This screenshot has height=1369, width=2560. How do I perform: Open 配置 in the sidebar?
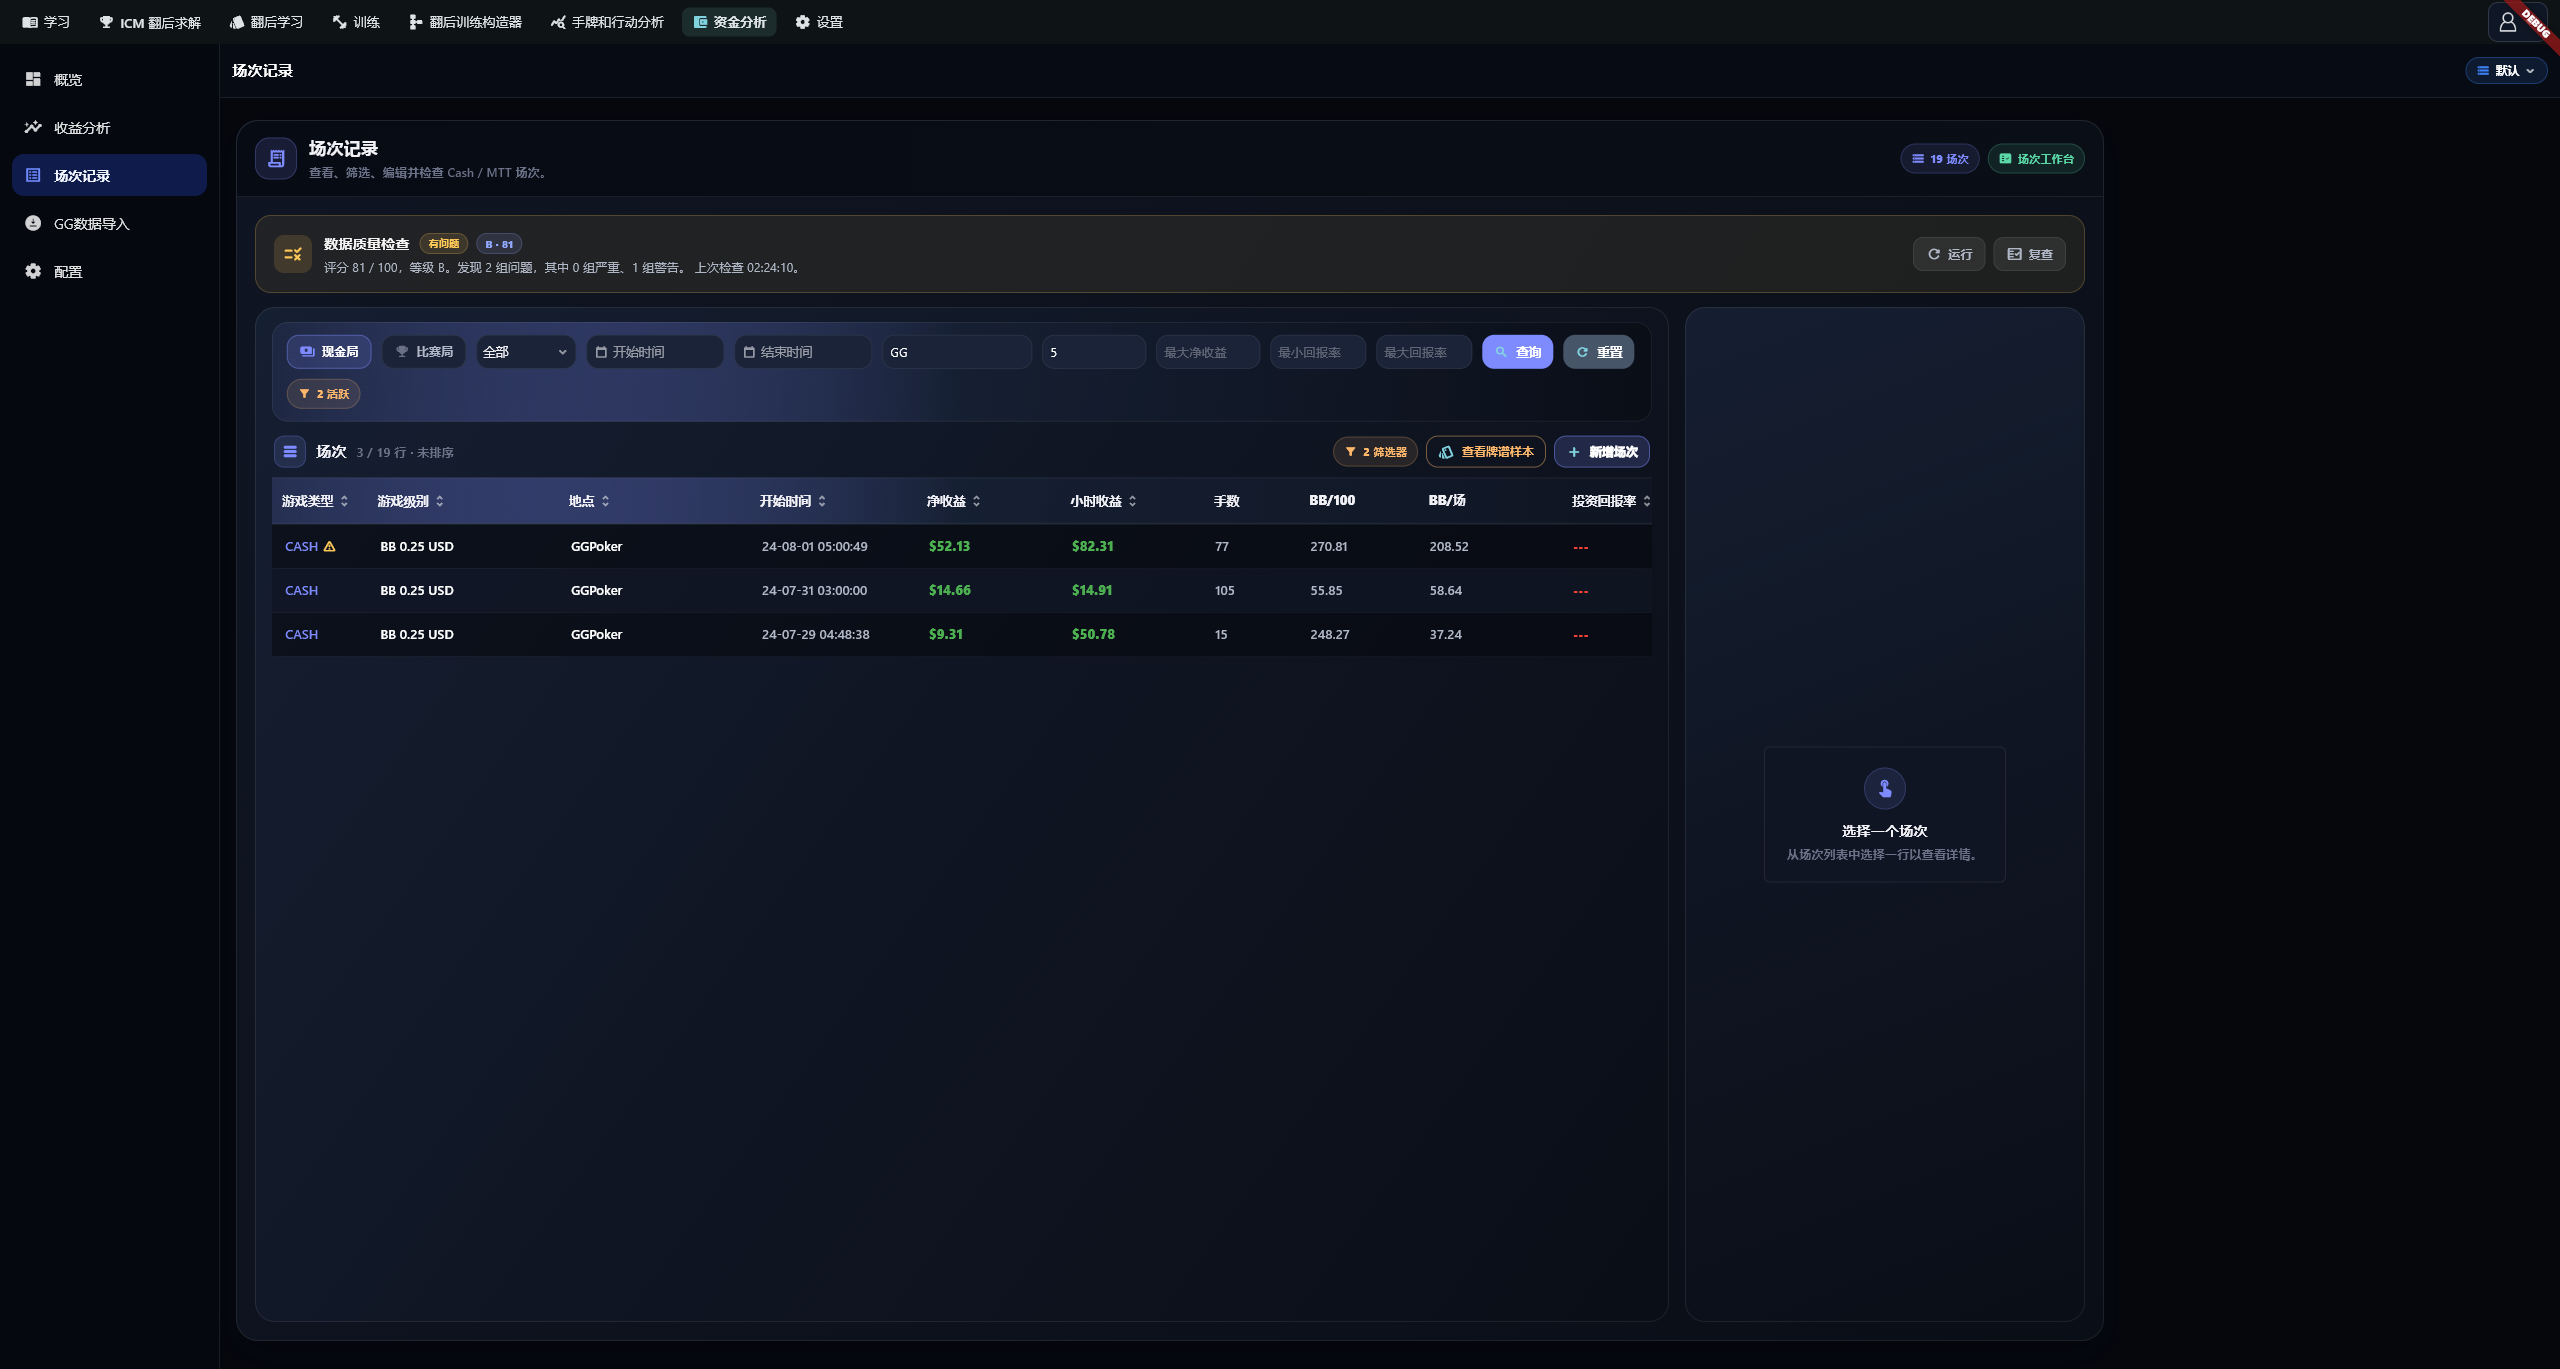tap(110, 271)
